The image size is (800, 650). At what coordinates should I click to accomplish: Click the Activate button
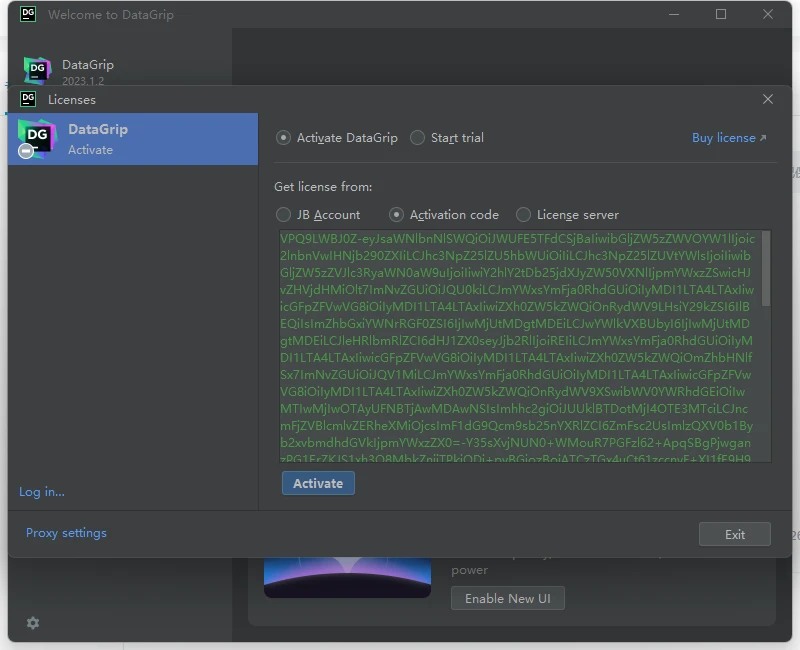(318, 483)
